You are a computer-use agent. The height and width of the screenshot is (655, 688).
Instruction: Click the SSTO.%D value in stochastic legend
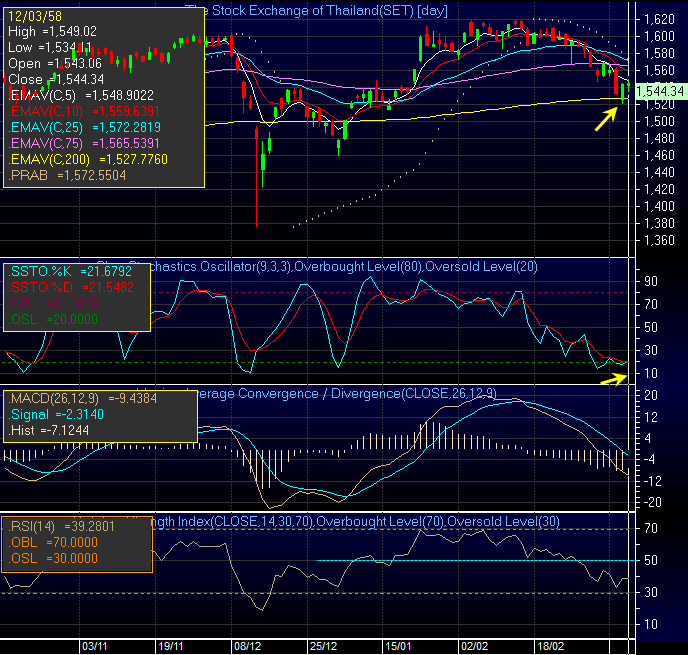pyautogui.click(x=71, y=287)
